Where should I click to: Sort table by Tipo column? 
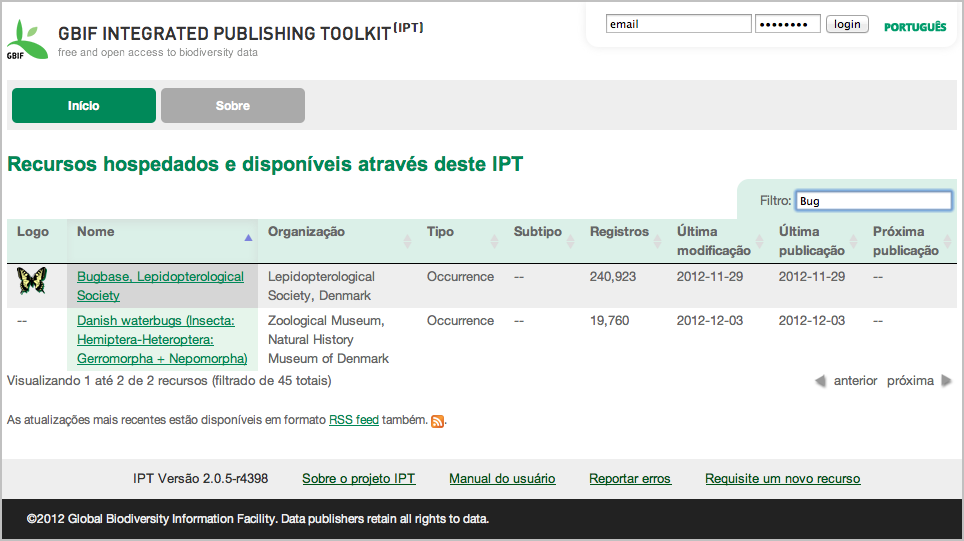point(460,240)
